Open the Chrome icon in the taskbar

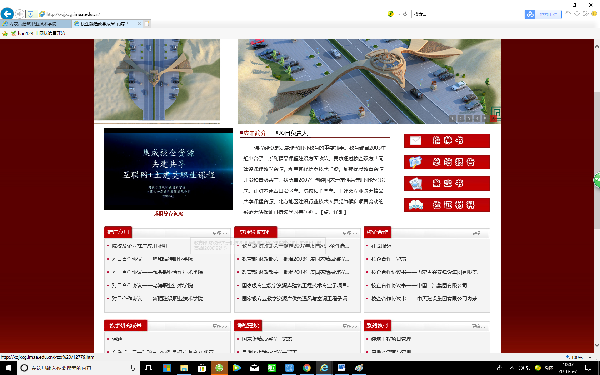[307, 368]
